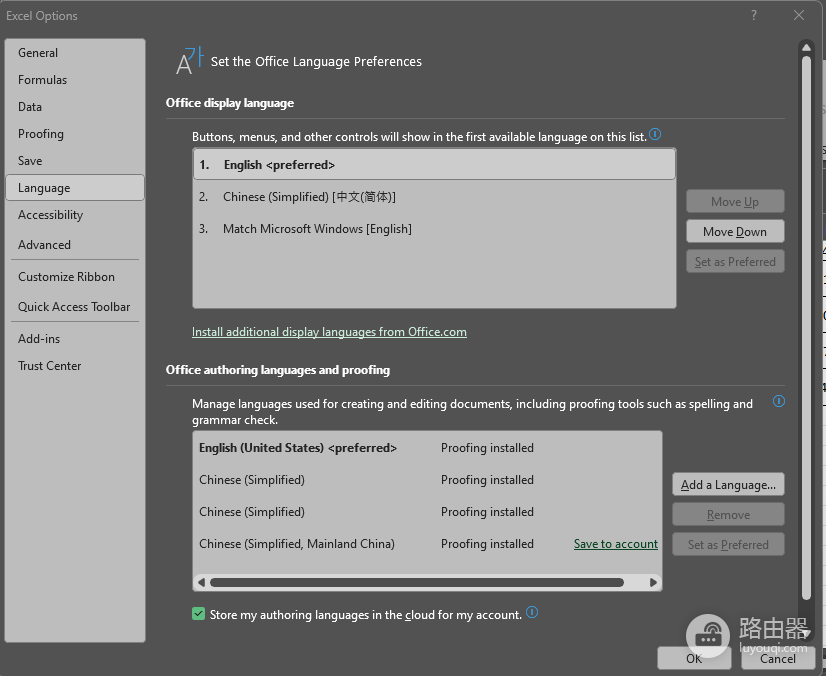The image size is (826, 676).
Task: Select the Language category in sidebar
Action: (x=75, y=188)
